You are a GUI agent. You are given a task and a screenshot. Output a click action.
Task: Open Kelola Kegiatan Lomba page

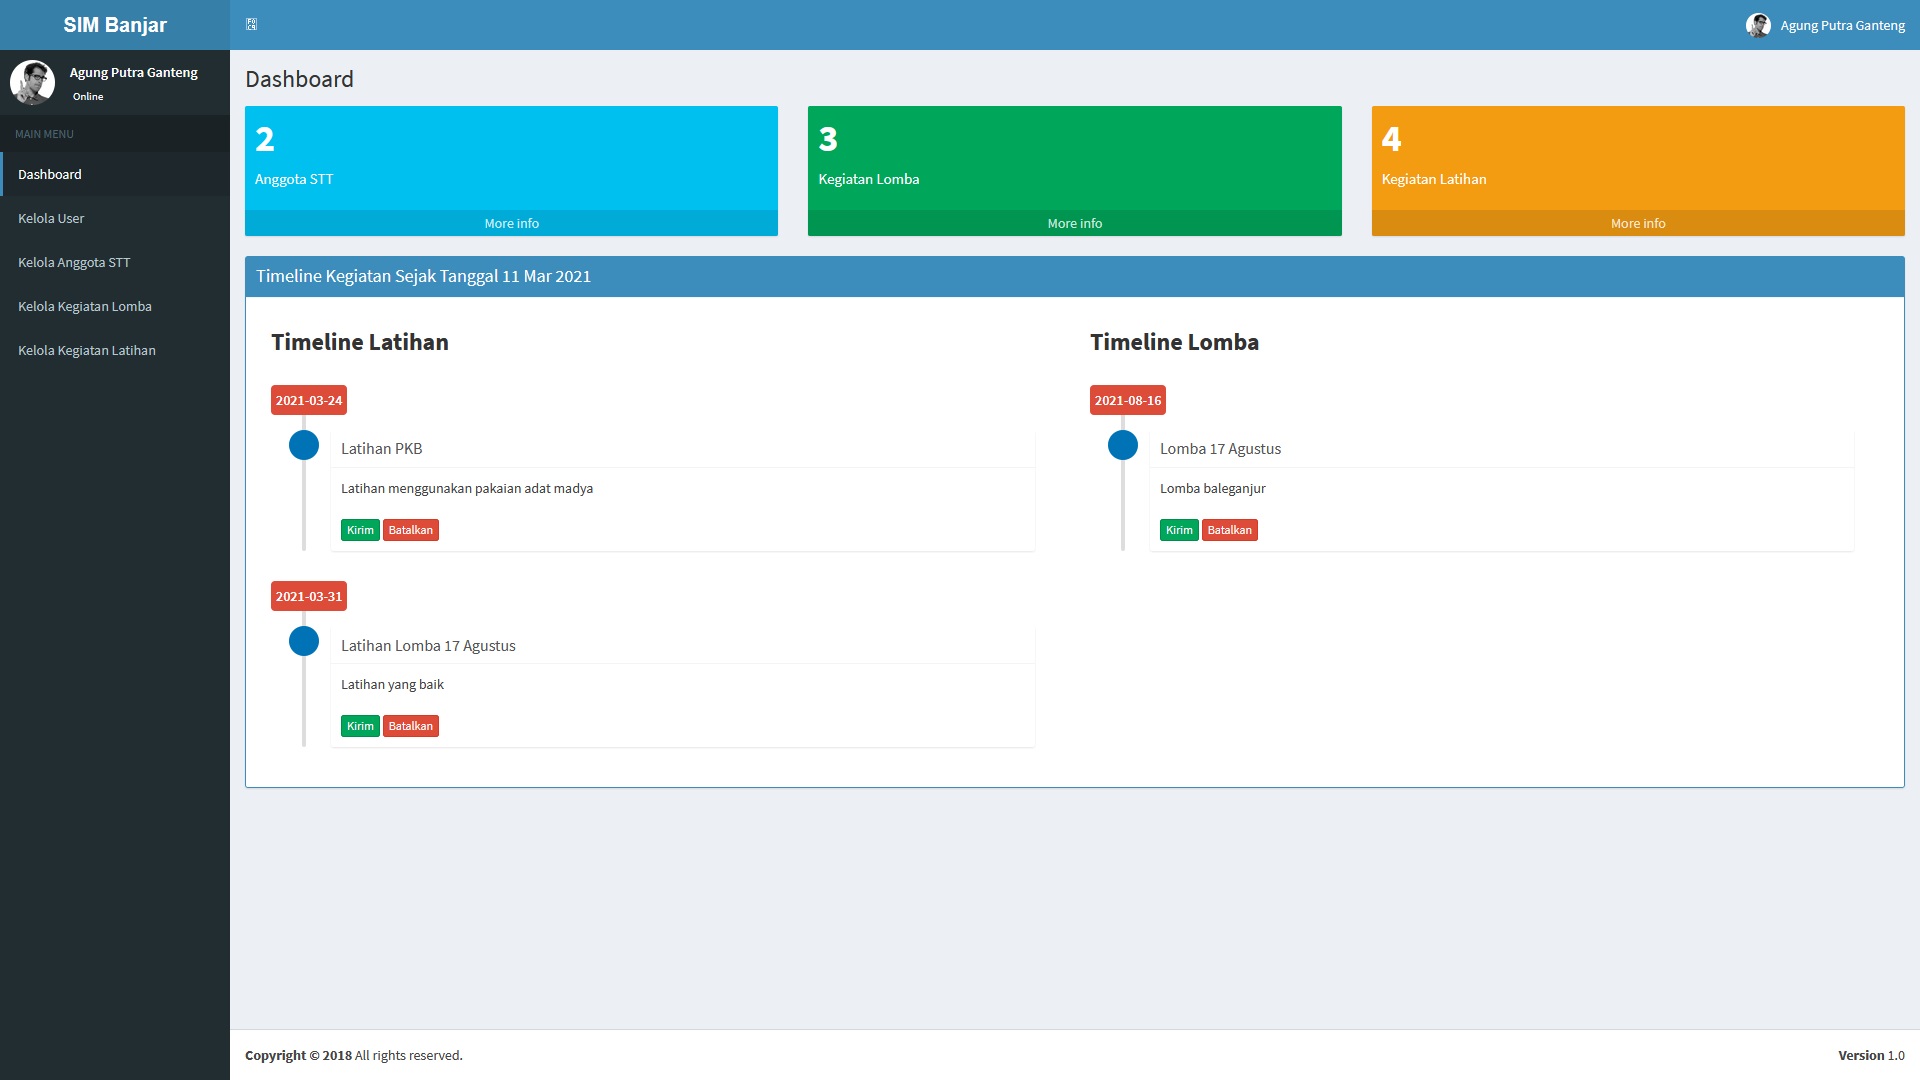click(85, 306)
